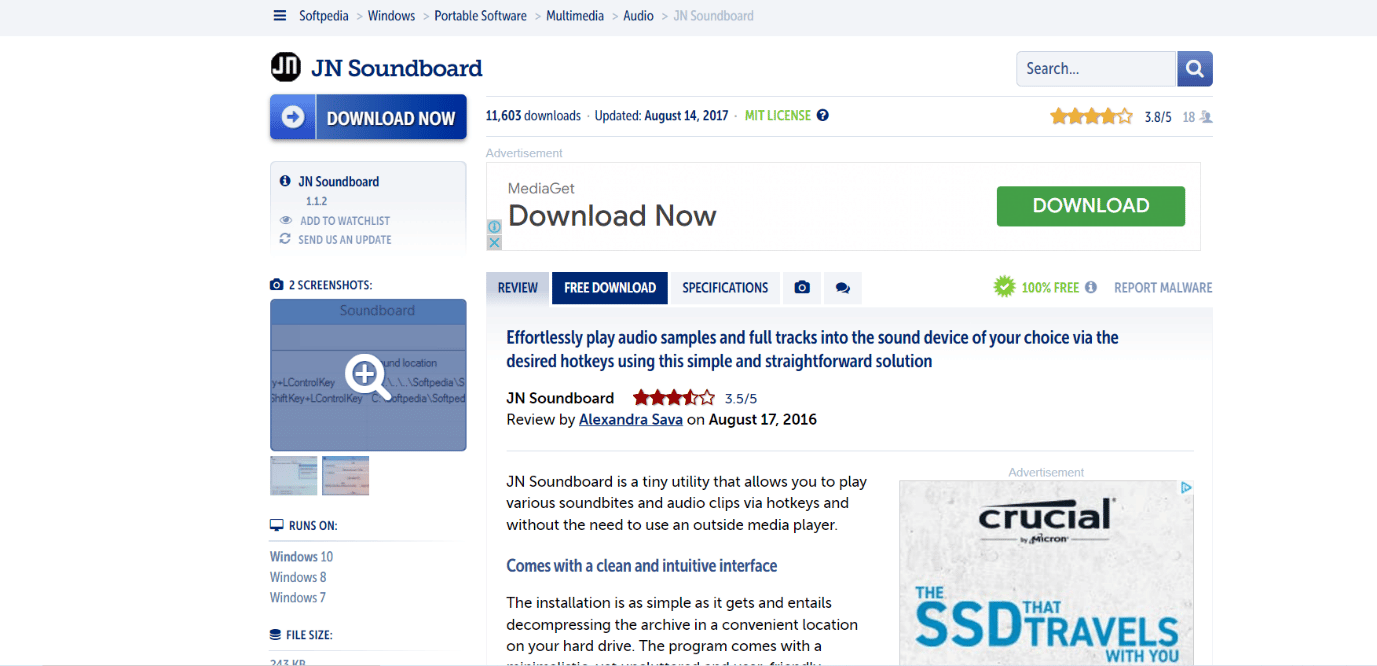Open the comments speech bubble tab
Viewport: 1377px width, 666px height.
843,288
